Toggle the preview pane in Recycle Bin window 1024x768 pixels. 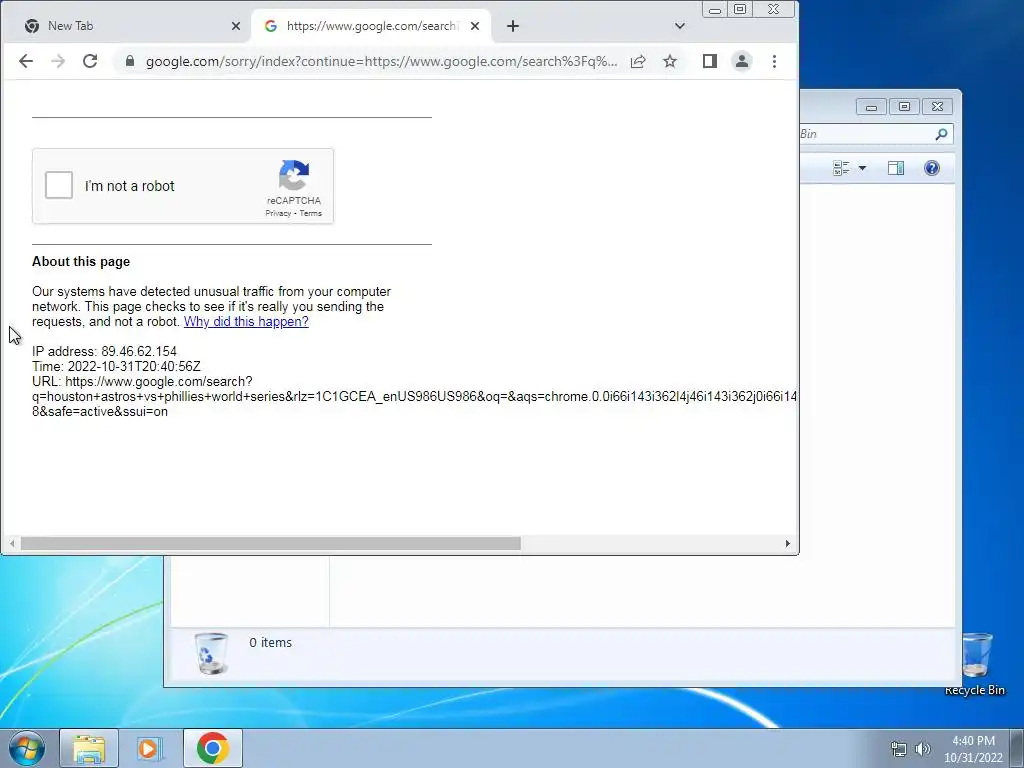pos(896,168)
